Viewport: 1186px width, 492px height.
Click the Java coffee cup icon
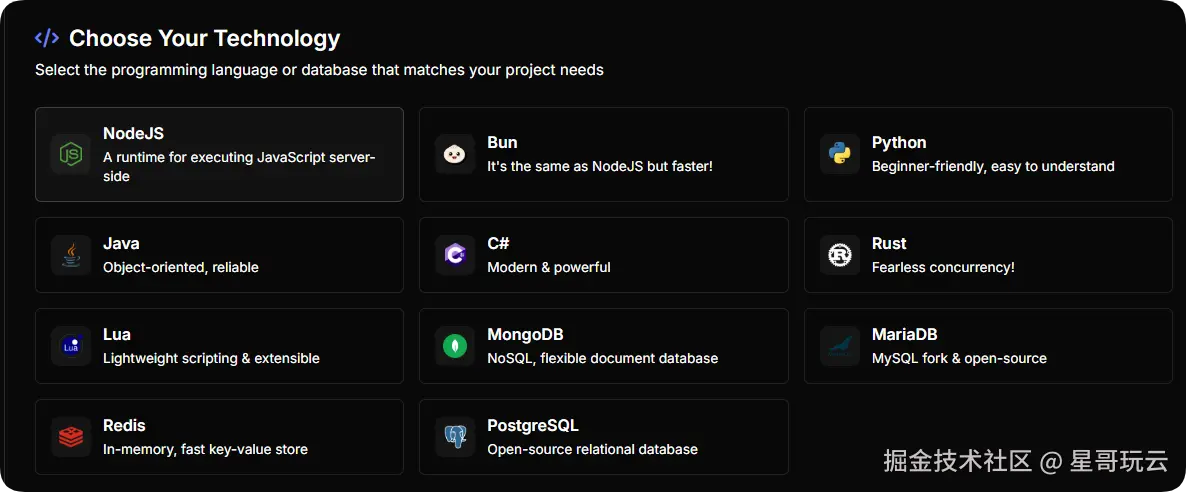pos(70,255)
